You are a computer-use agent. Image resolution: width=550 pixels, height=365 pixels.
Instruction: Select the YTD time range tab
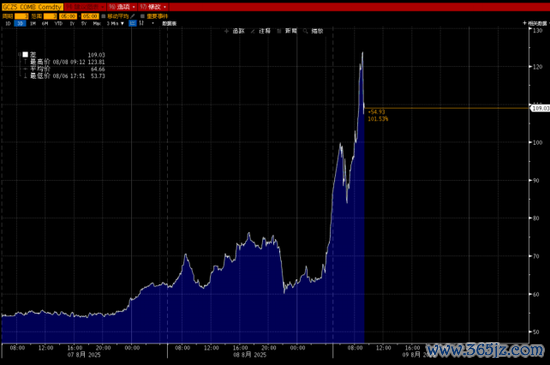click(58, 23)
